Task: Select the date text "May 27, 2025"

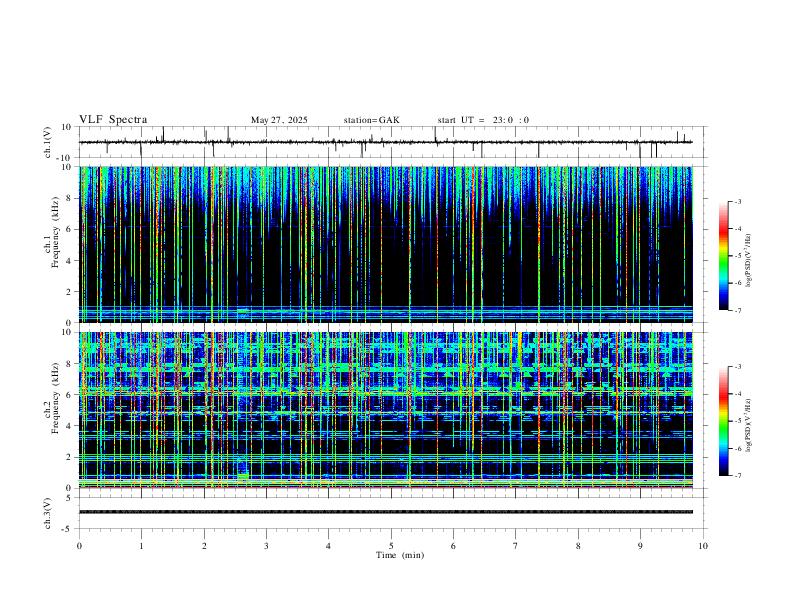Action: pos(279,120)
